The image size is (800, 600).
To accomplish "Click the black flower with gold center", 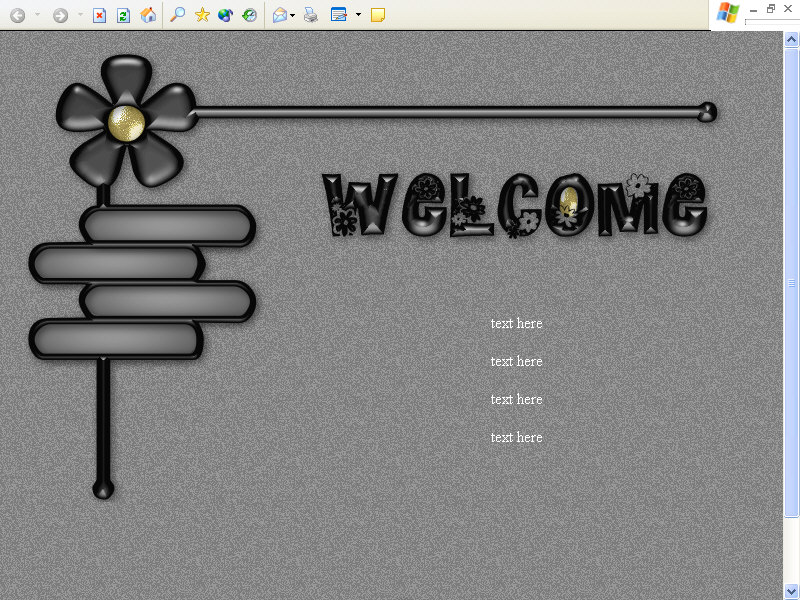I will click(x=126, y=120).
